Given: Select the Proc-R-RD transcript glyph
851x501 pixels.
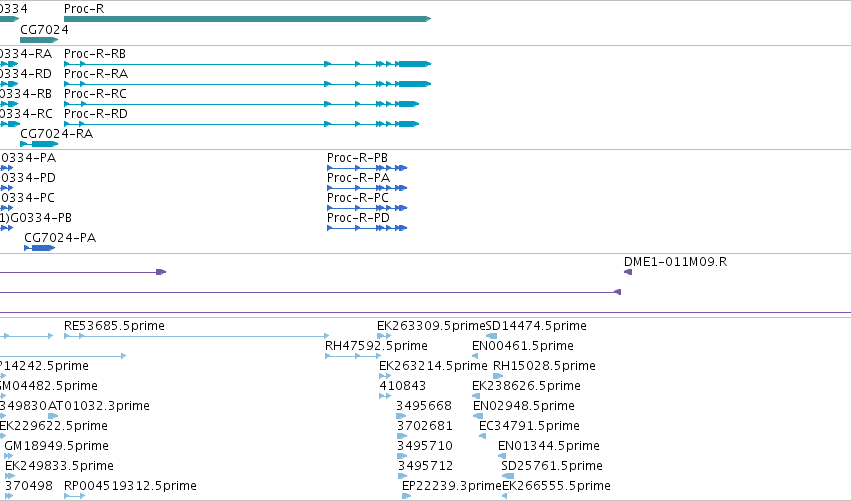Looking at the screenshot, I should [242, 124].
